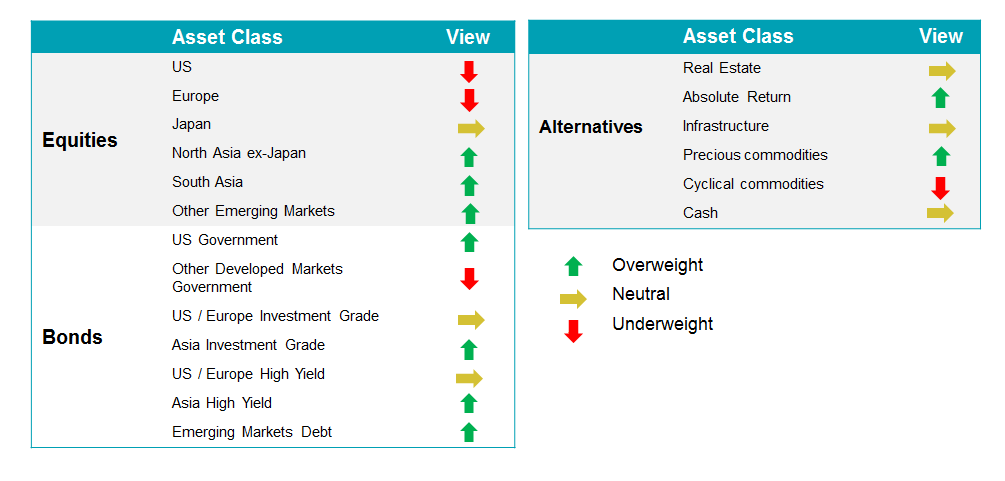Select green arrow for Absolute Return
1005x481 pixels.
(941, 98)
